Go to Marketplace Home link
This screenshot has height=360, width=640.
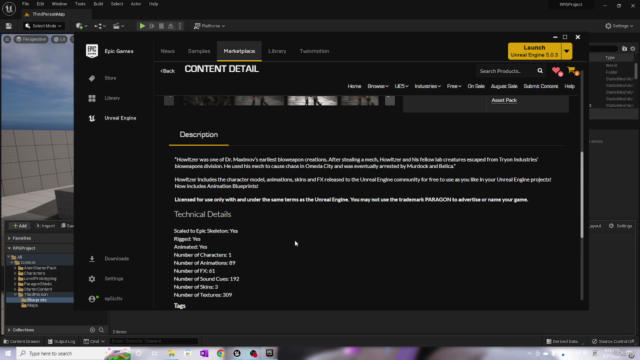[x=354, y=86]
